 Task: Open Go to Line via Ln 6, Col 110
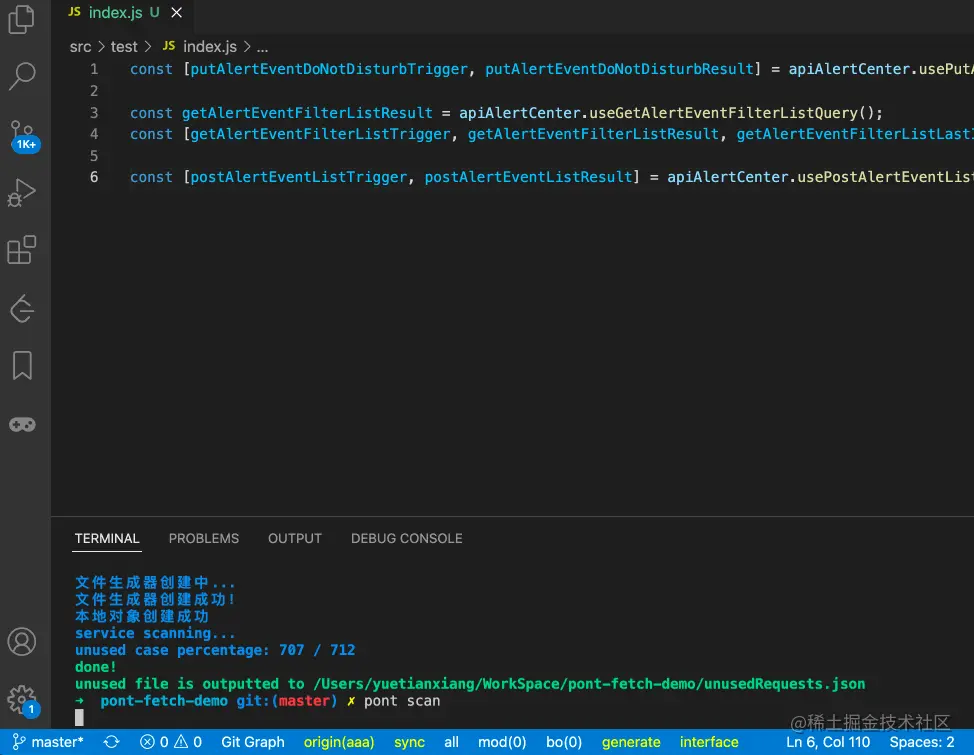point(827,742)
